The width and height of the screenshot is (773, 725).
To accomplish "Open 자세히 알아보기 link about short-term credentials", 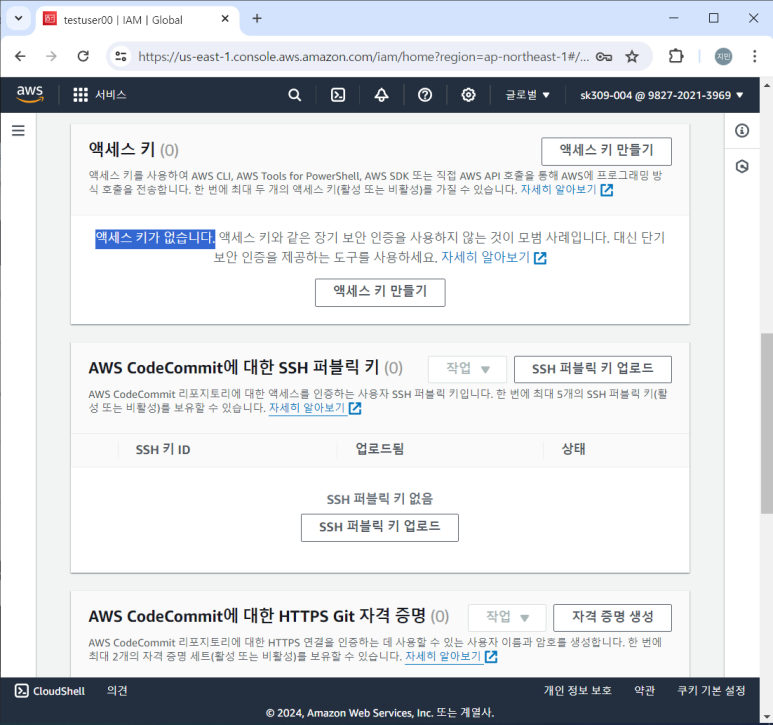I will pyautogui.click(x=493, y=257).
